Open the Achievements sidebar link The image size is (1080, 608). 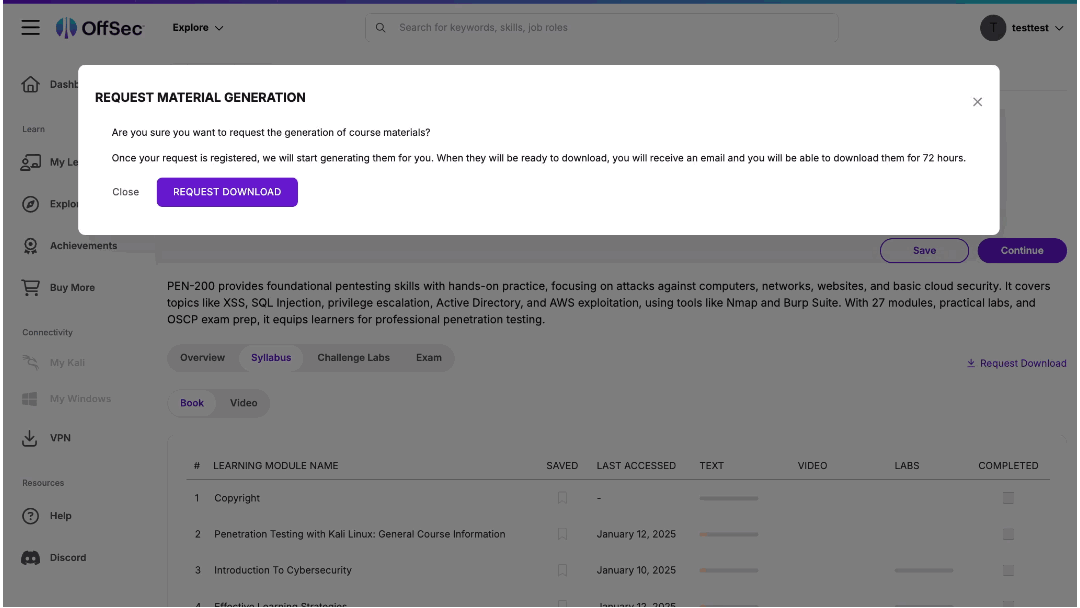(x=83, y=246)
